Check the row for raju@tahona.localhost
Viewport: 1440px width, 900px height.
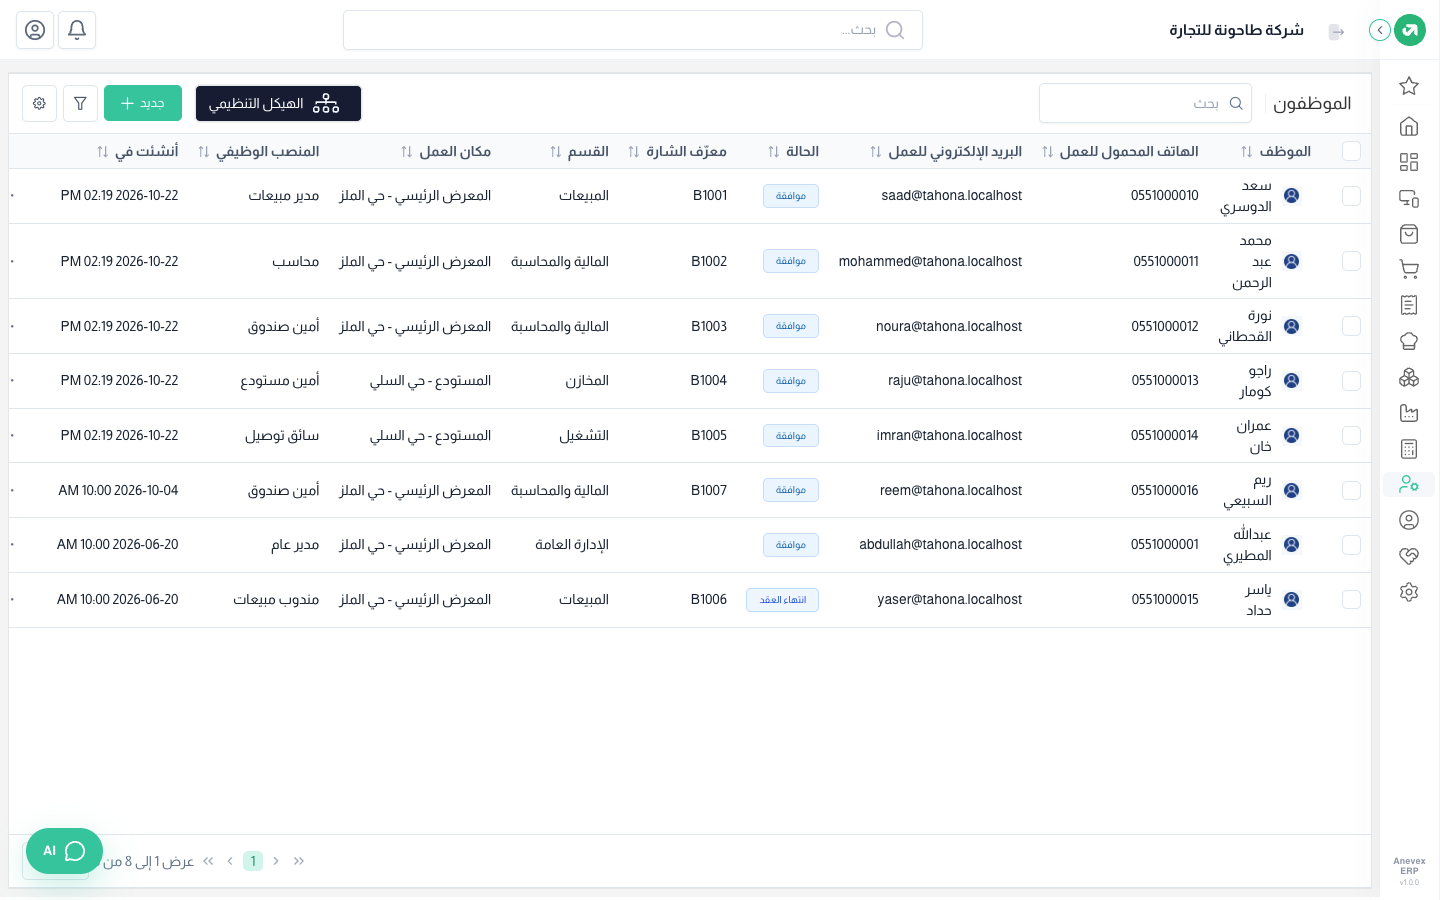1351,381
